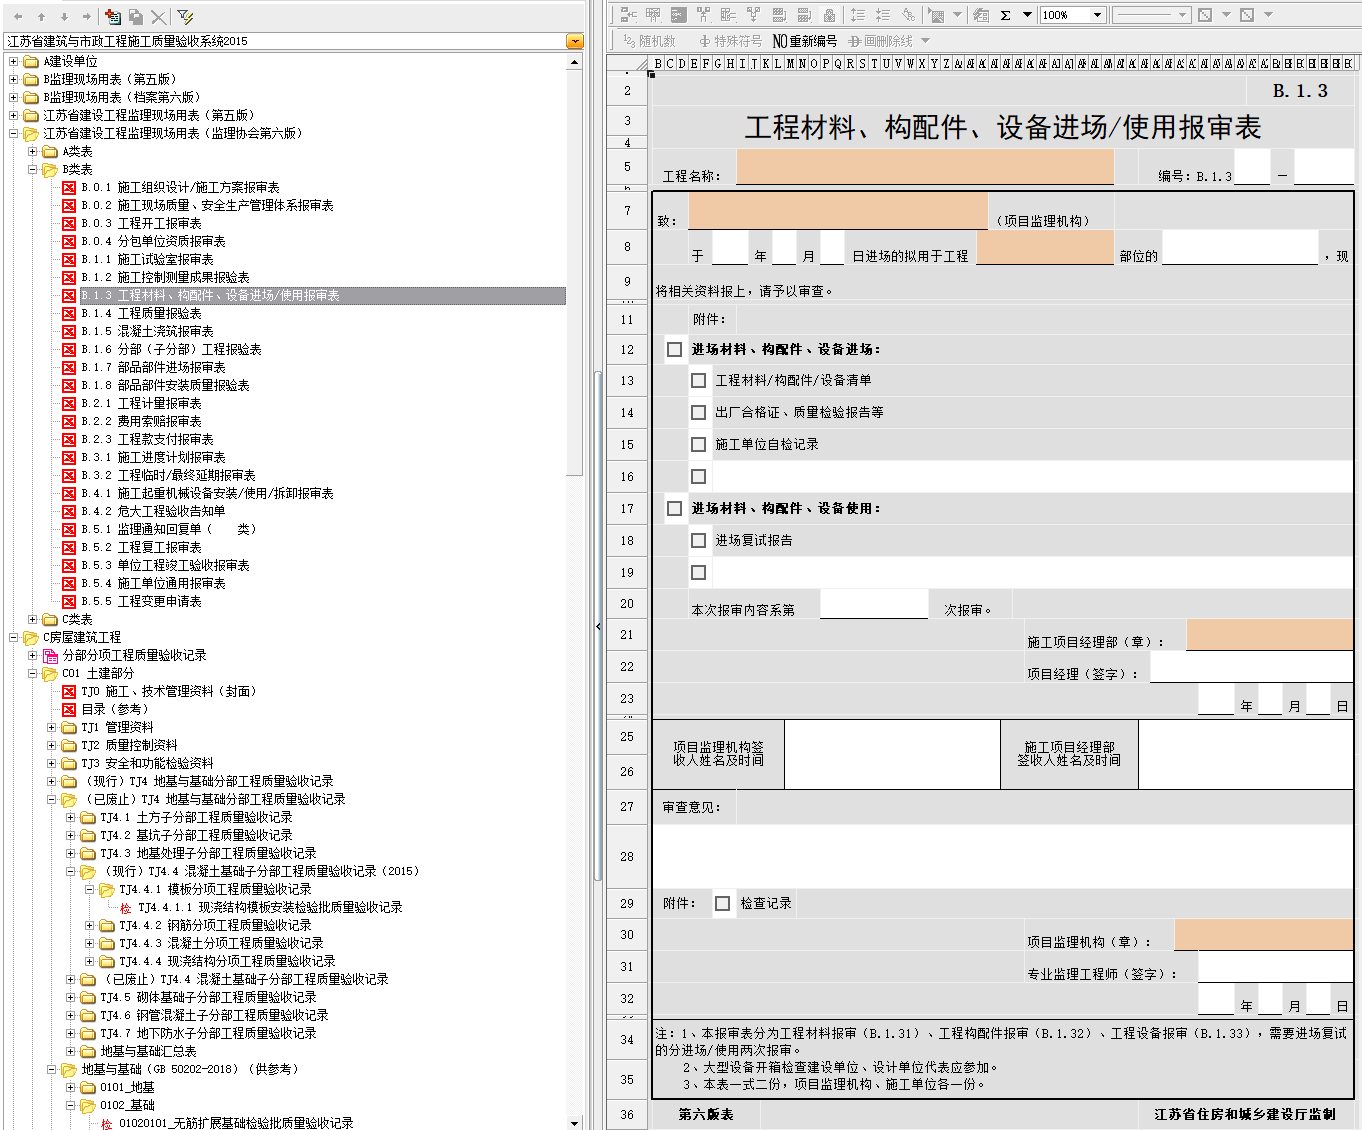Image resolution: width=1362 pixels, height=1130 pixels.
Task: Click the form icon beside B.5.5 工程变更申请表
Action: point(69,602)
